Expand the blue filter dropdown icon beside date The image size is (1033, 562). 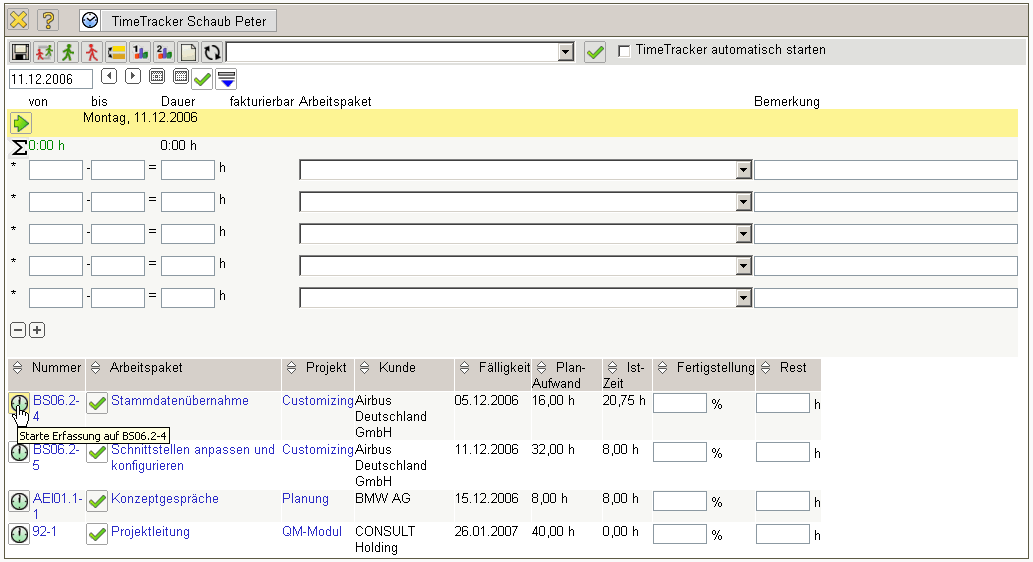(227, 79)
